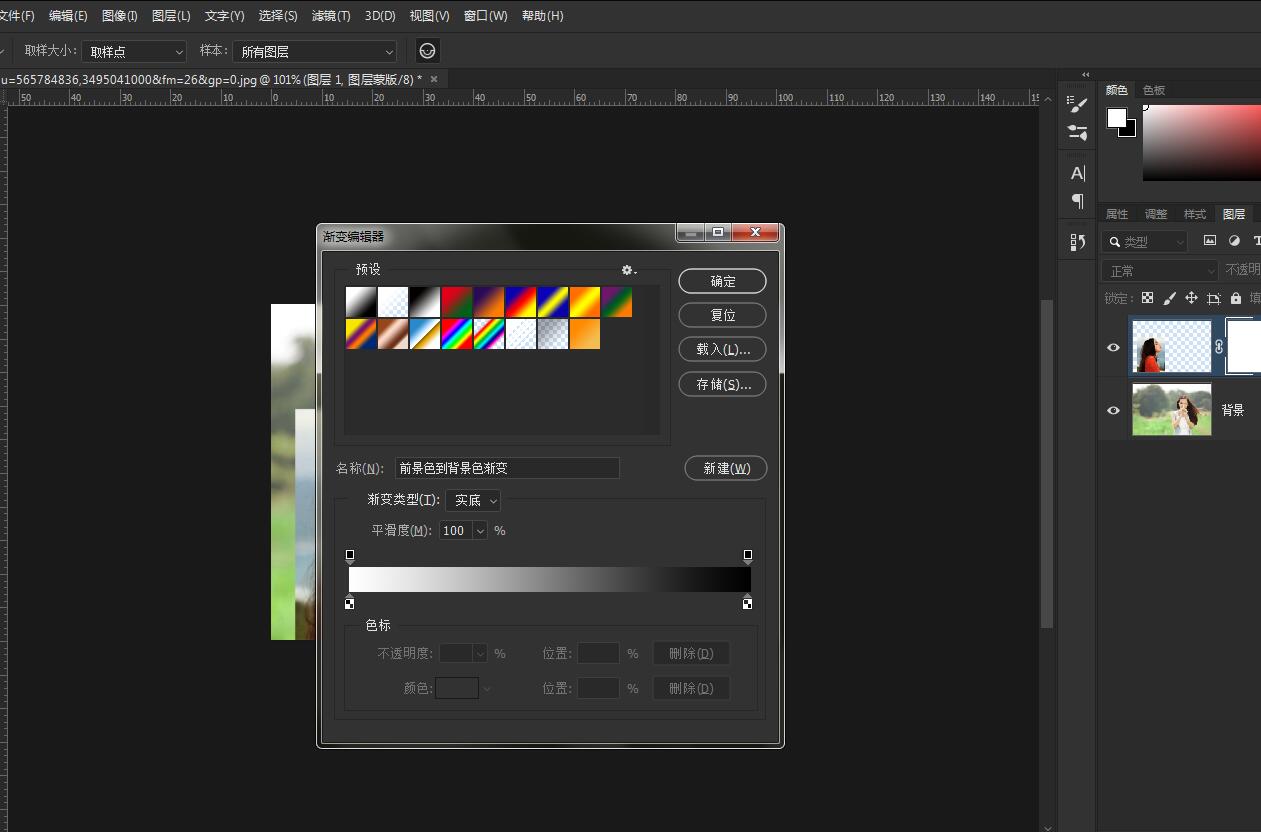1261x832 pixels.
Task: Open the History panel icon
Action: (x=1077, y=242)
